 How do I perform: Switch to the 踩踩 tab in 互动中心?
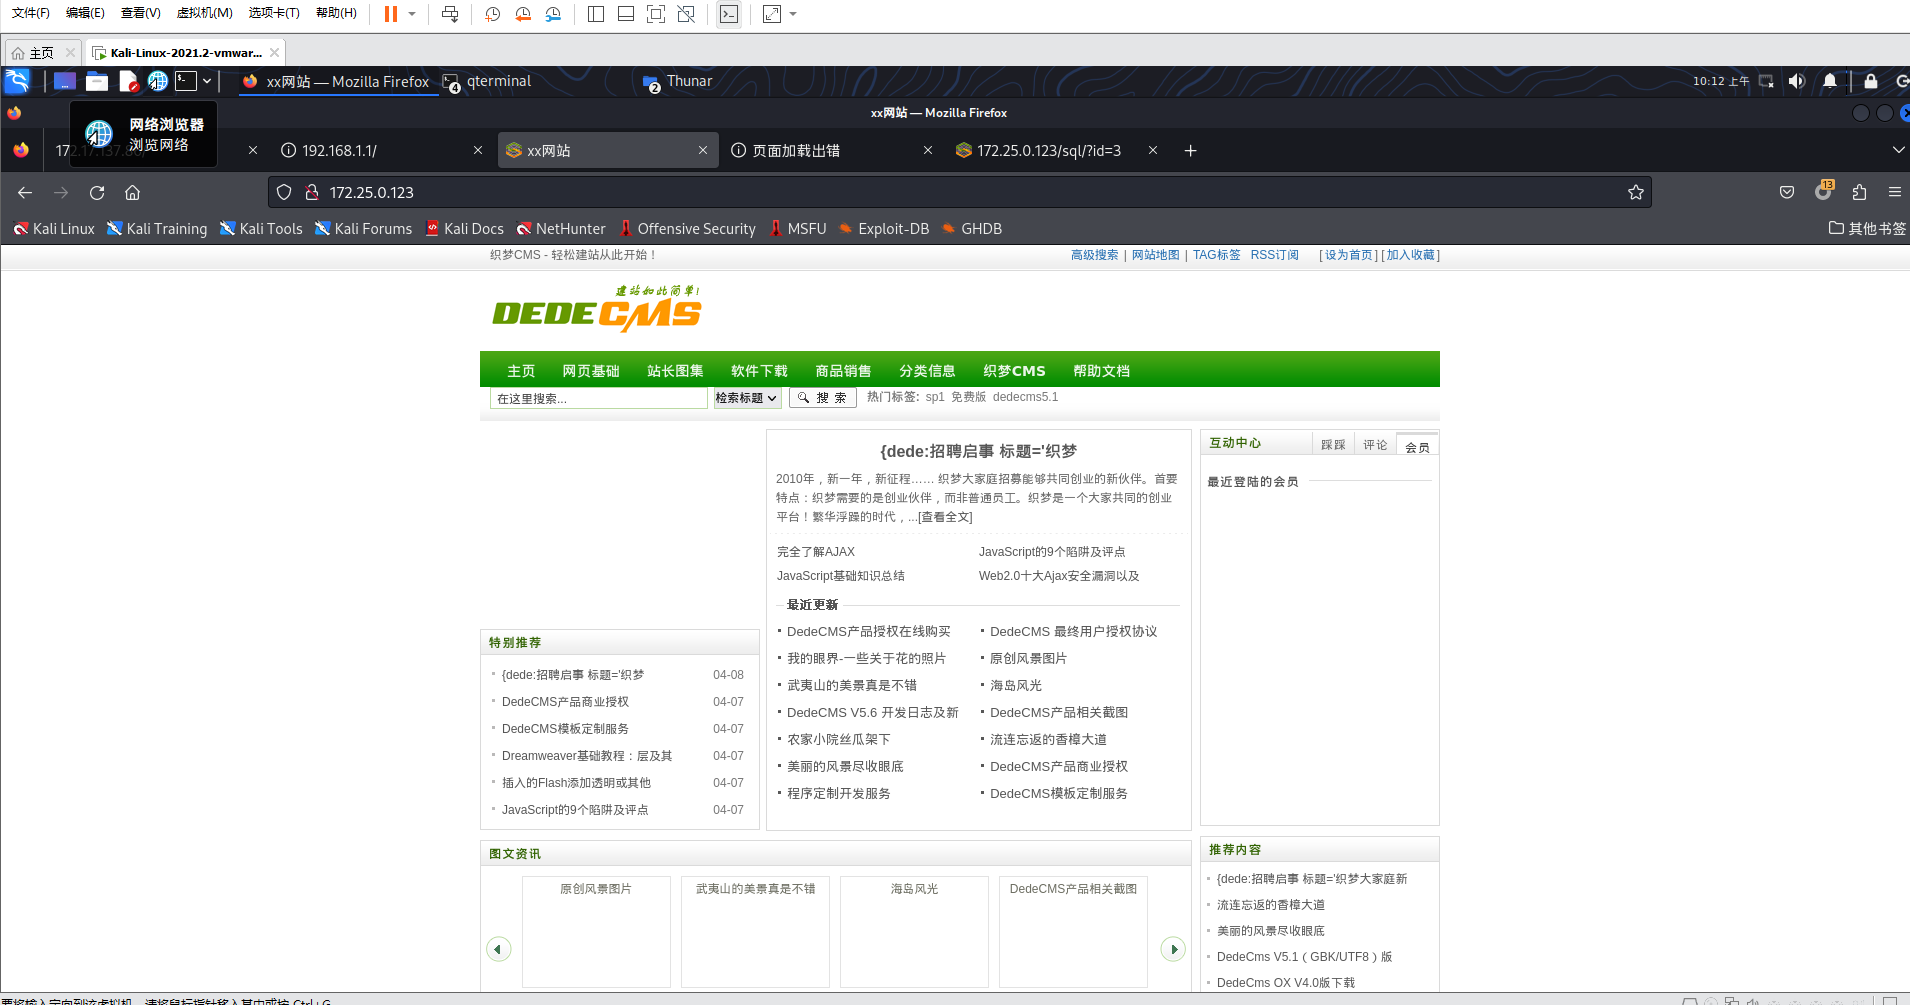click(1333, 445)
